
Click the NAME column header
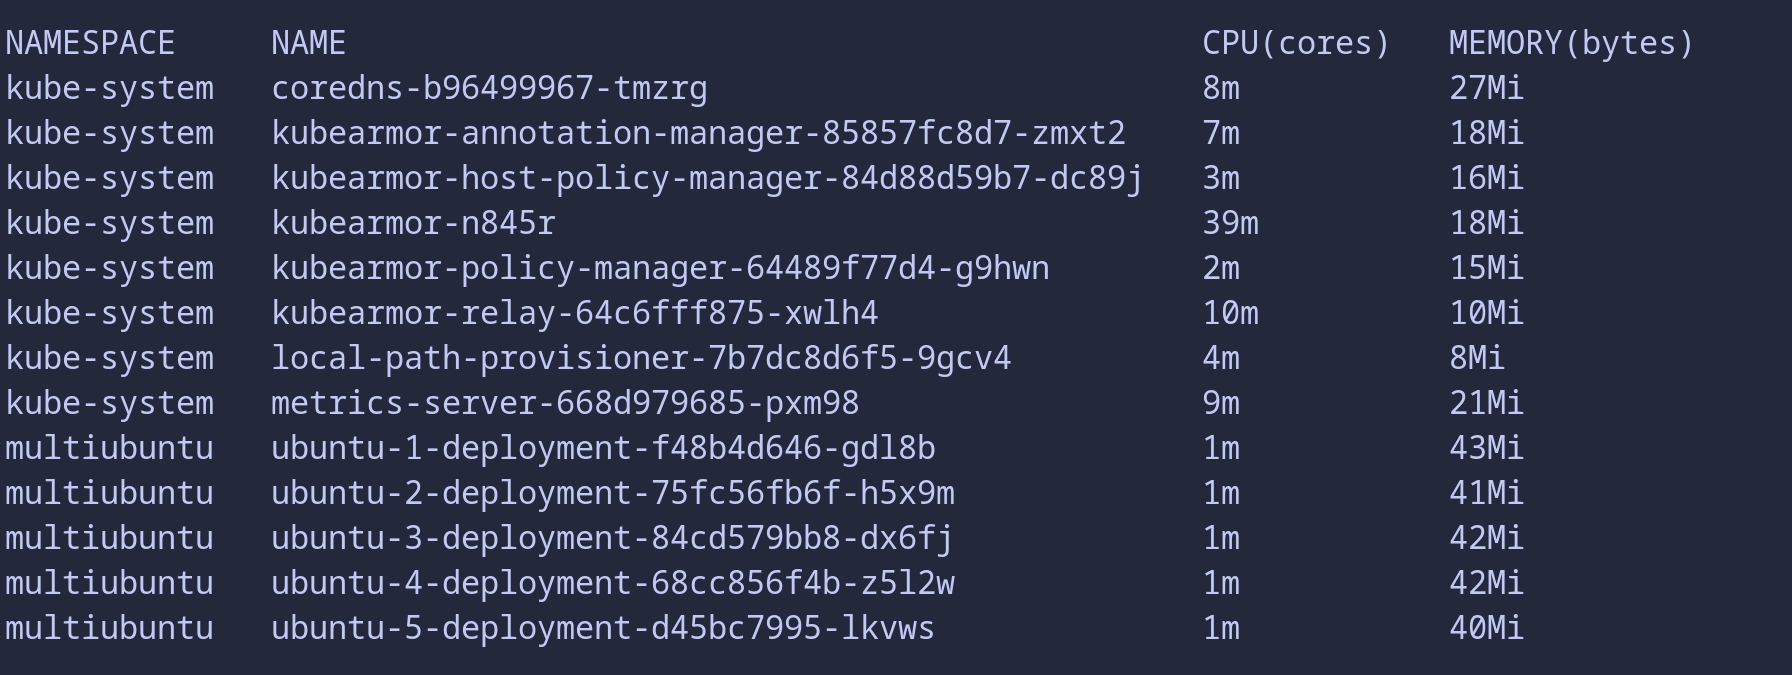pos(308,43)
